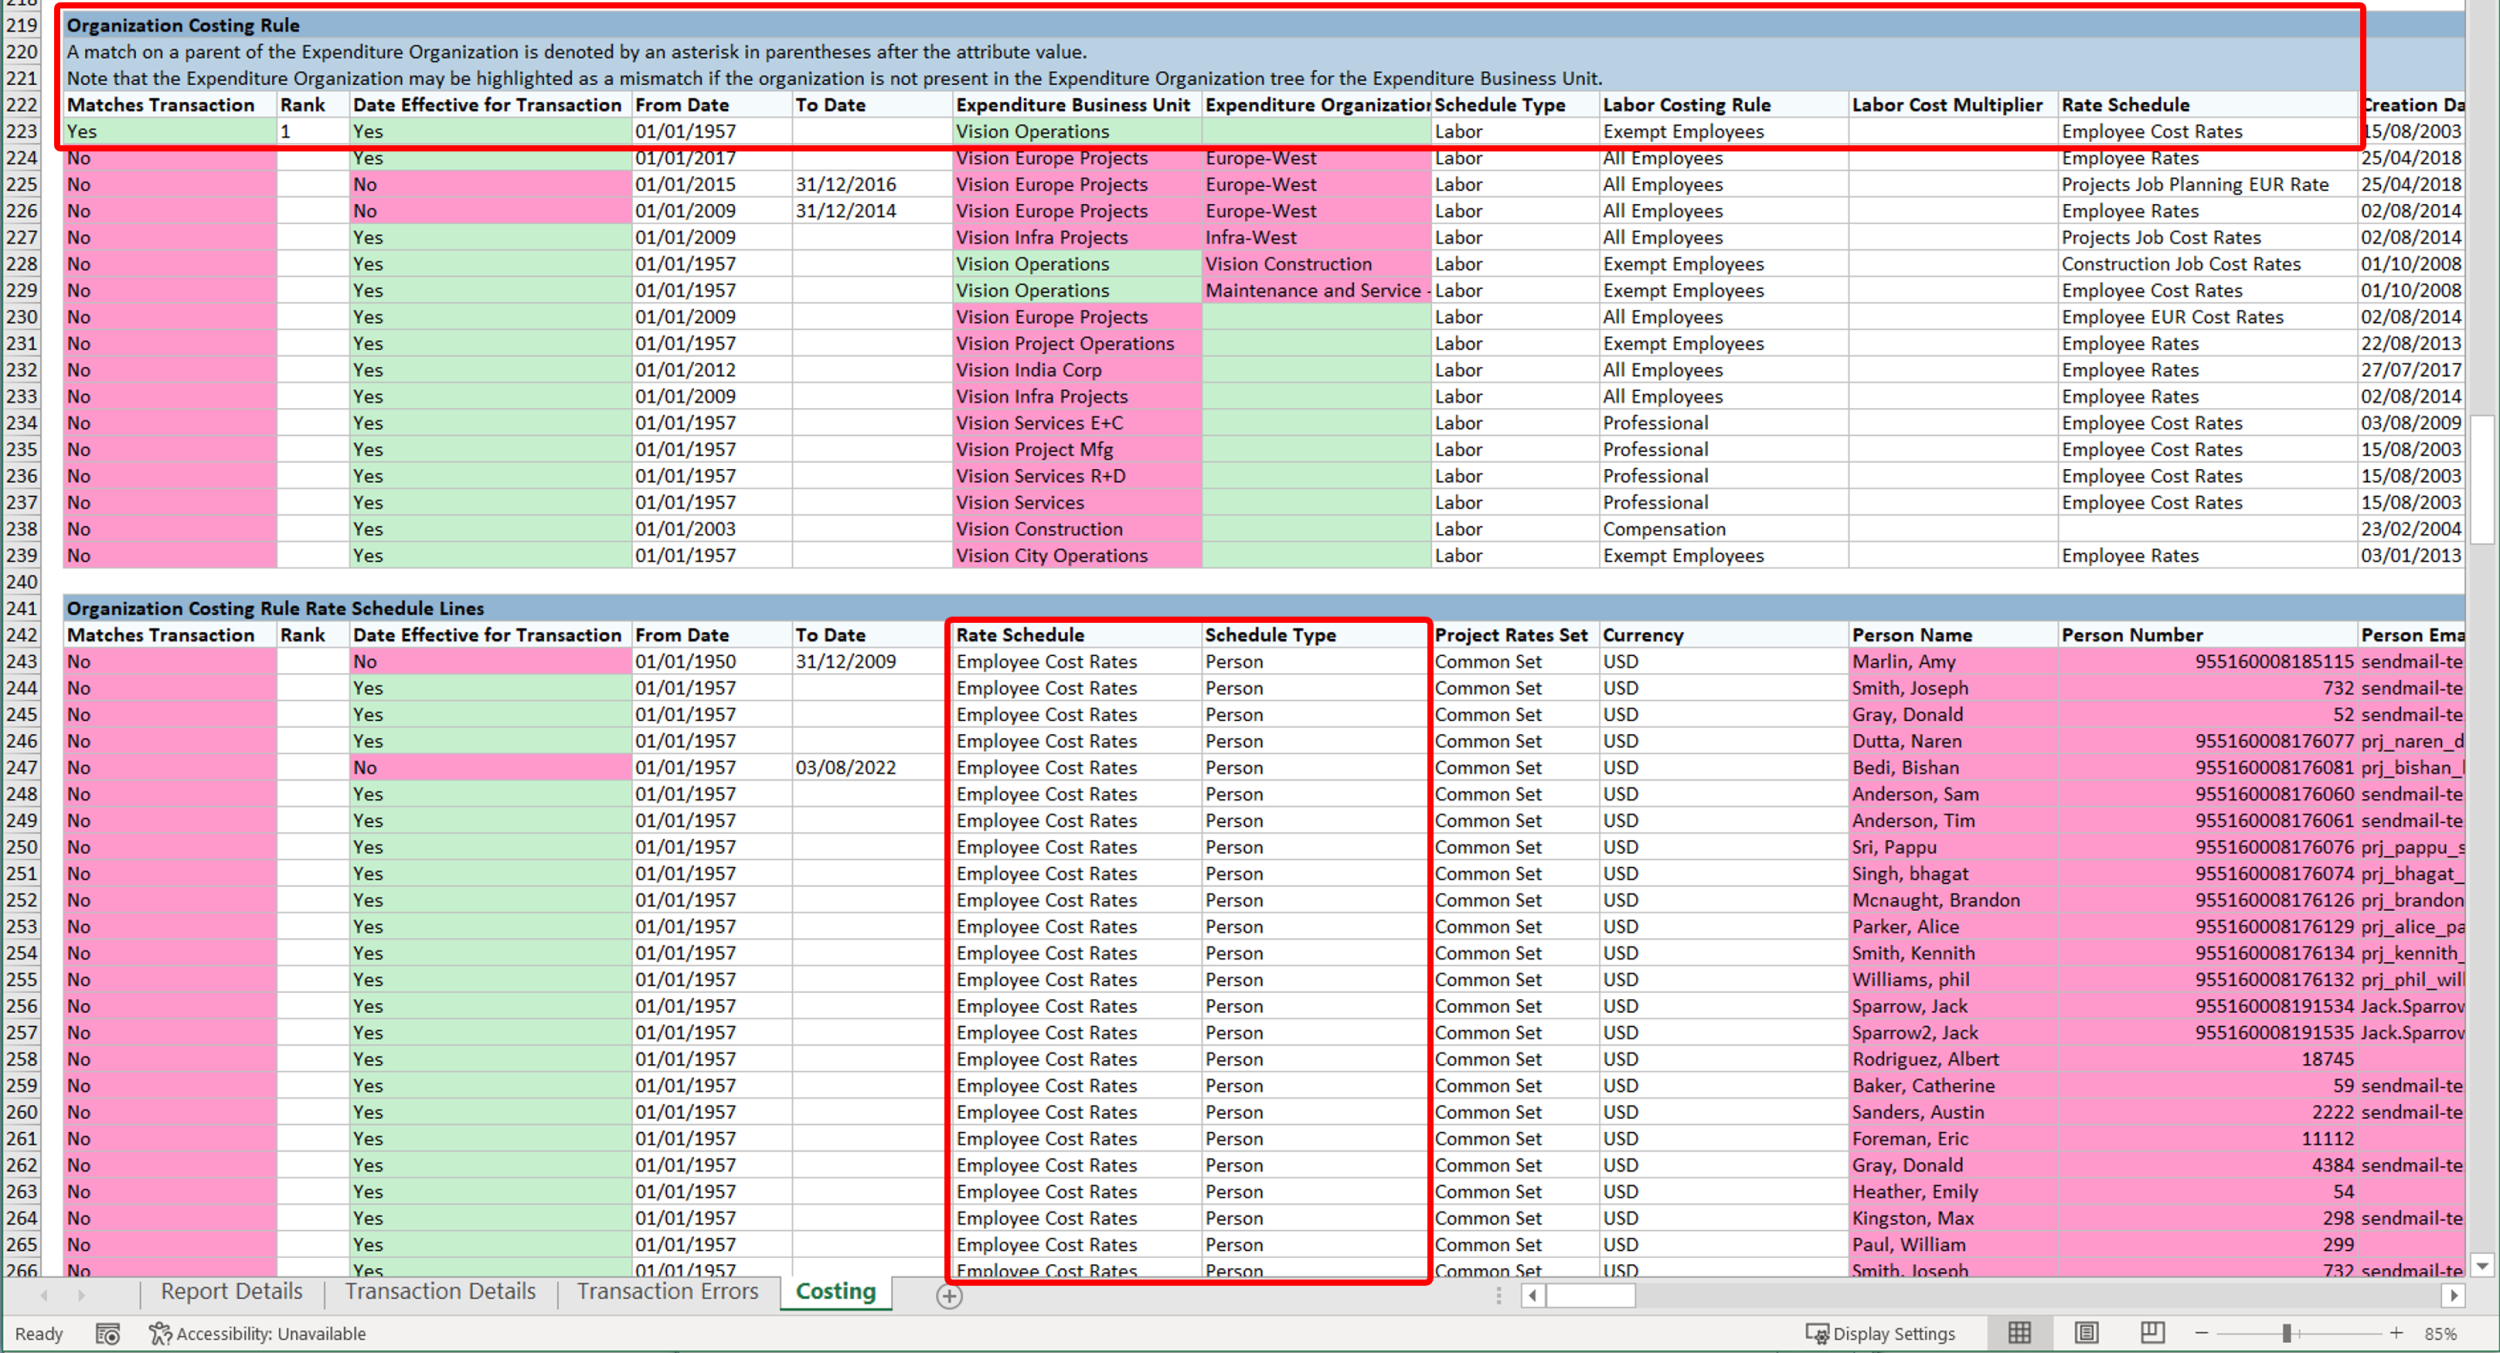Zoom in with the plus icon
This screenshot has height=1353, width=2500.
(2396, 1333)
